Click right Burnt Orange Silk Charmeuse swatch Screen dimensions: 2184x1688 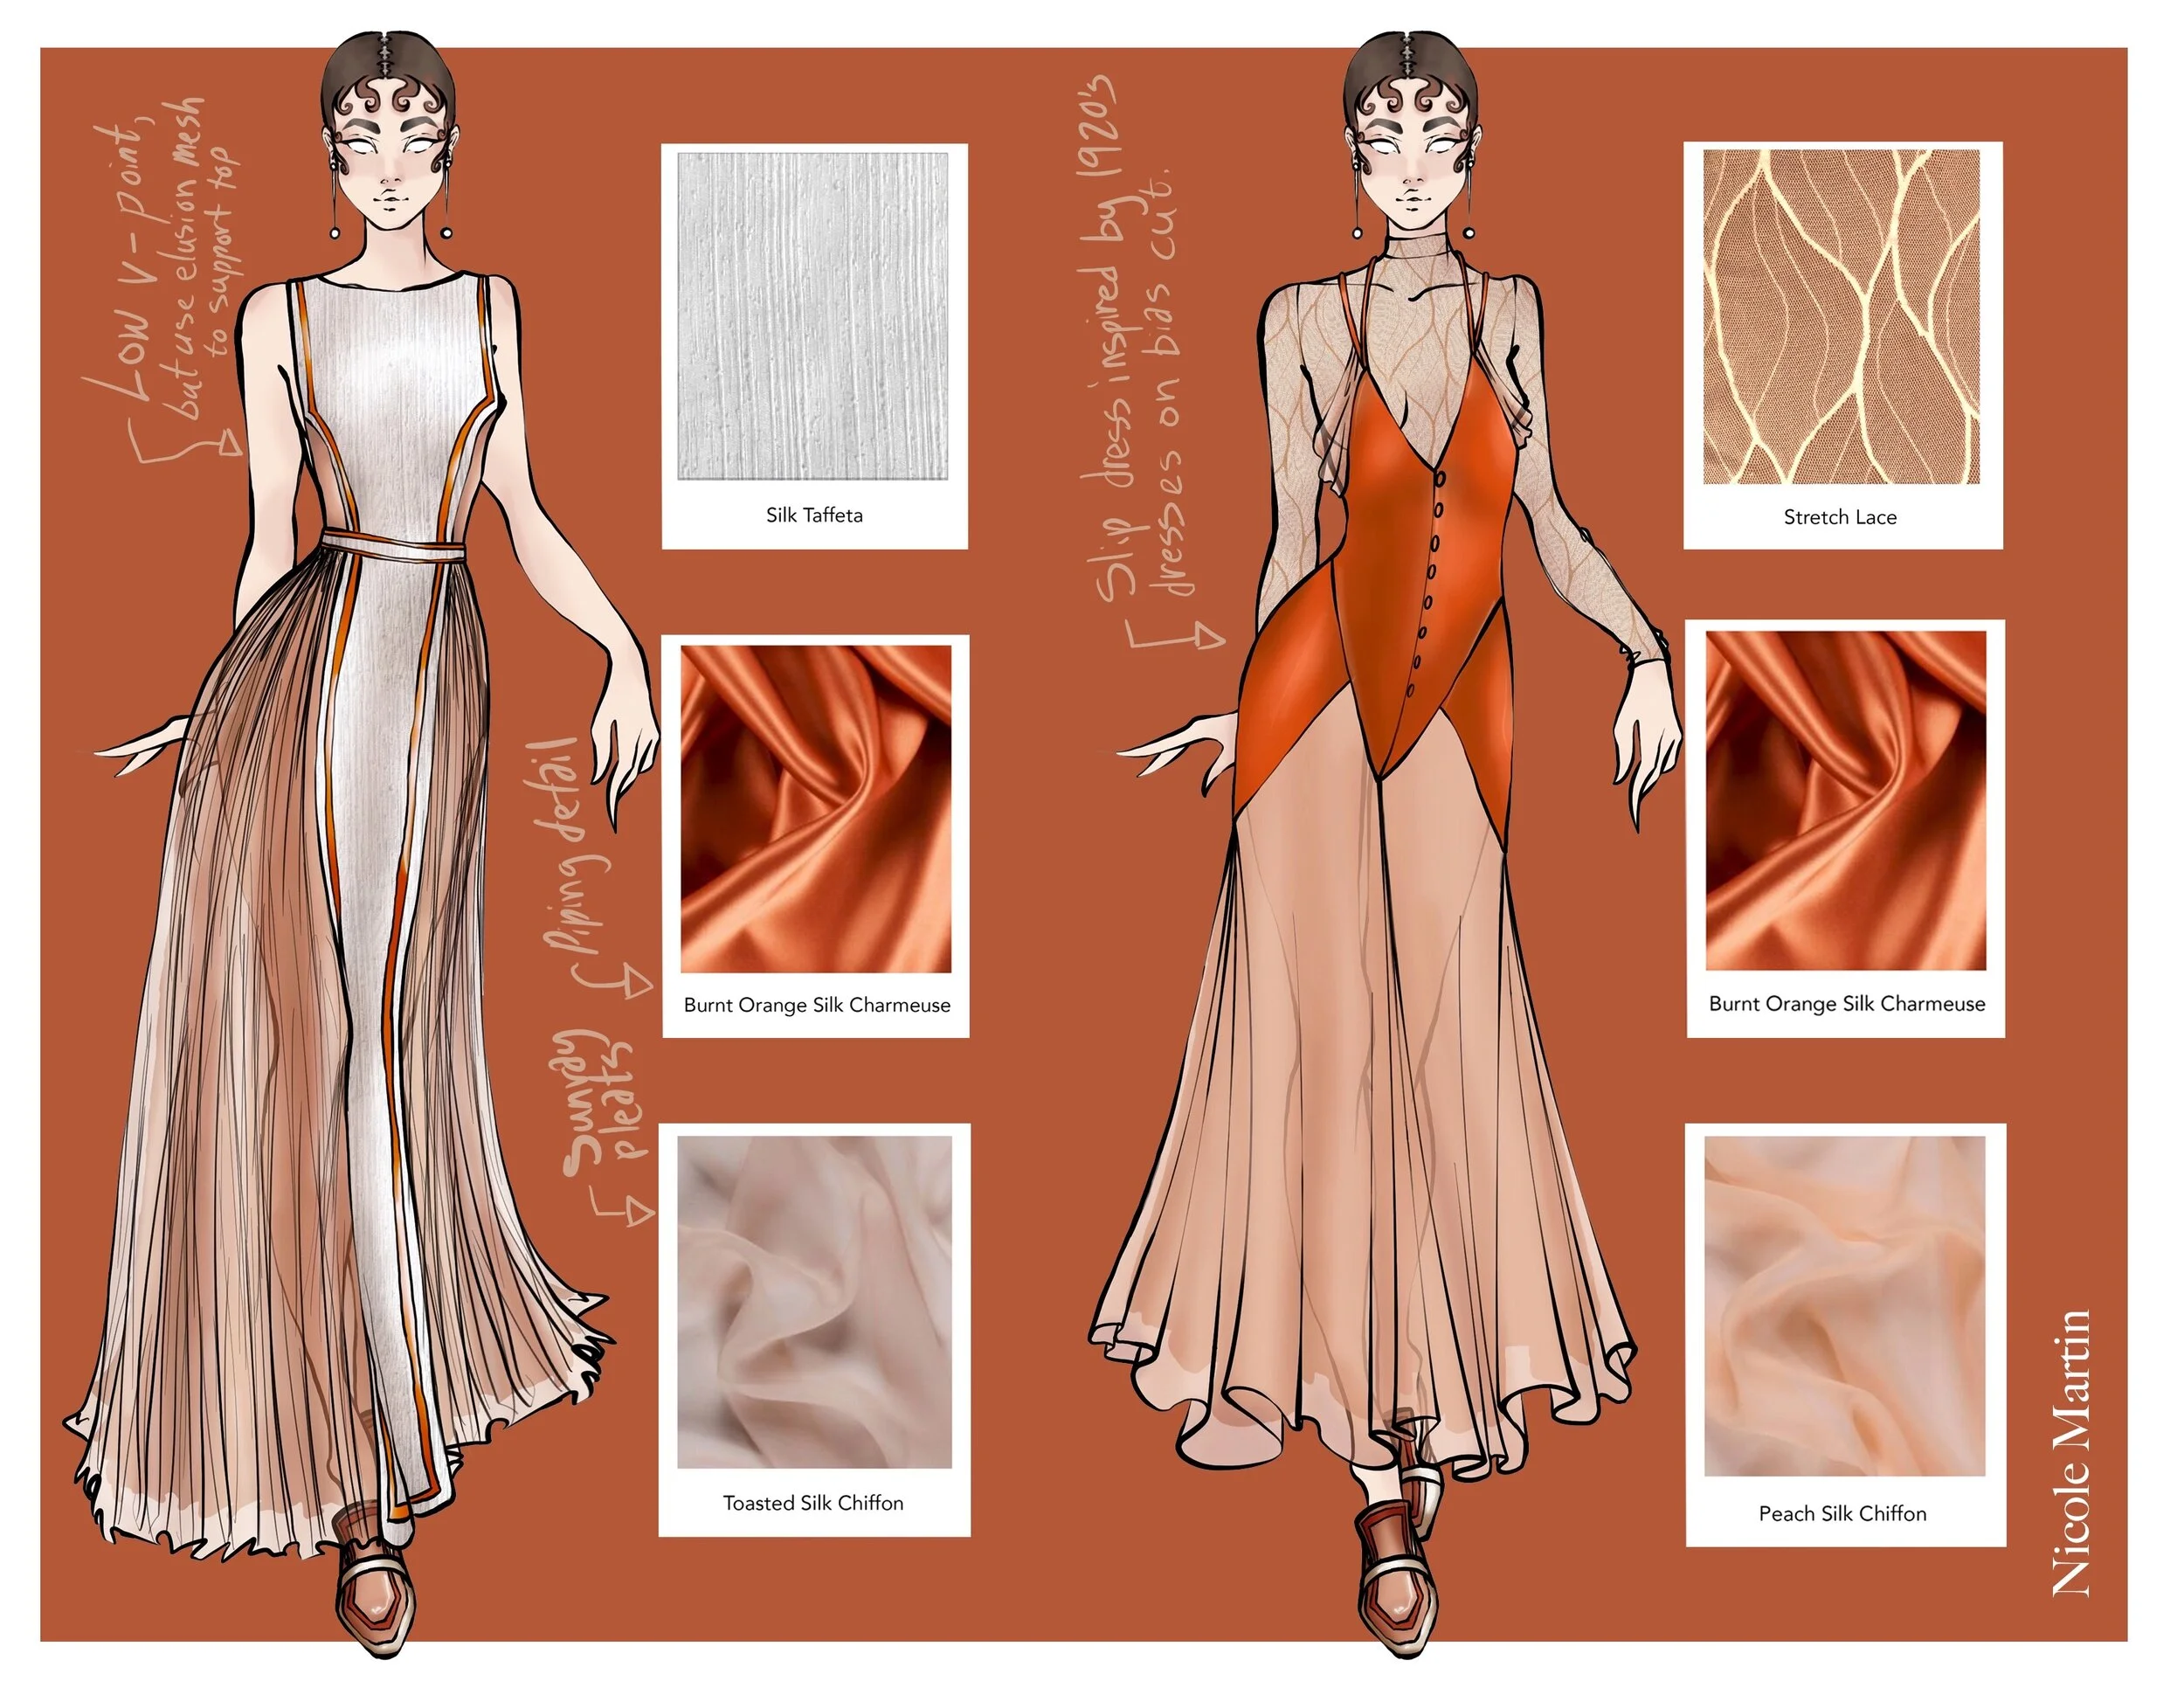[x=1845, y=800]
